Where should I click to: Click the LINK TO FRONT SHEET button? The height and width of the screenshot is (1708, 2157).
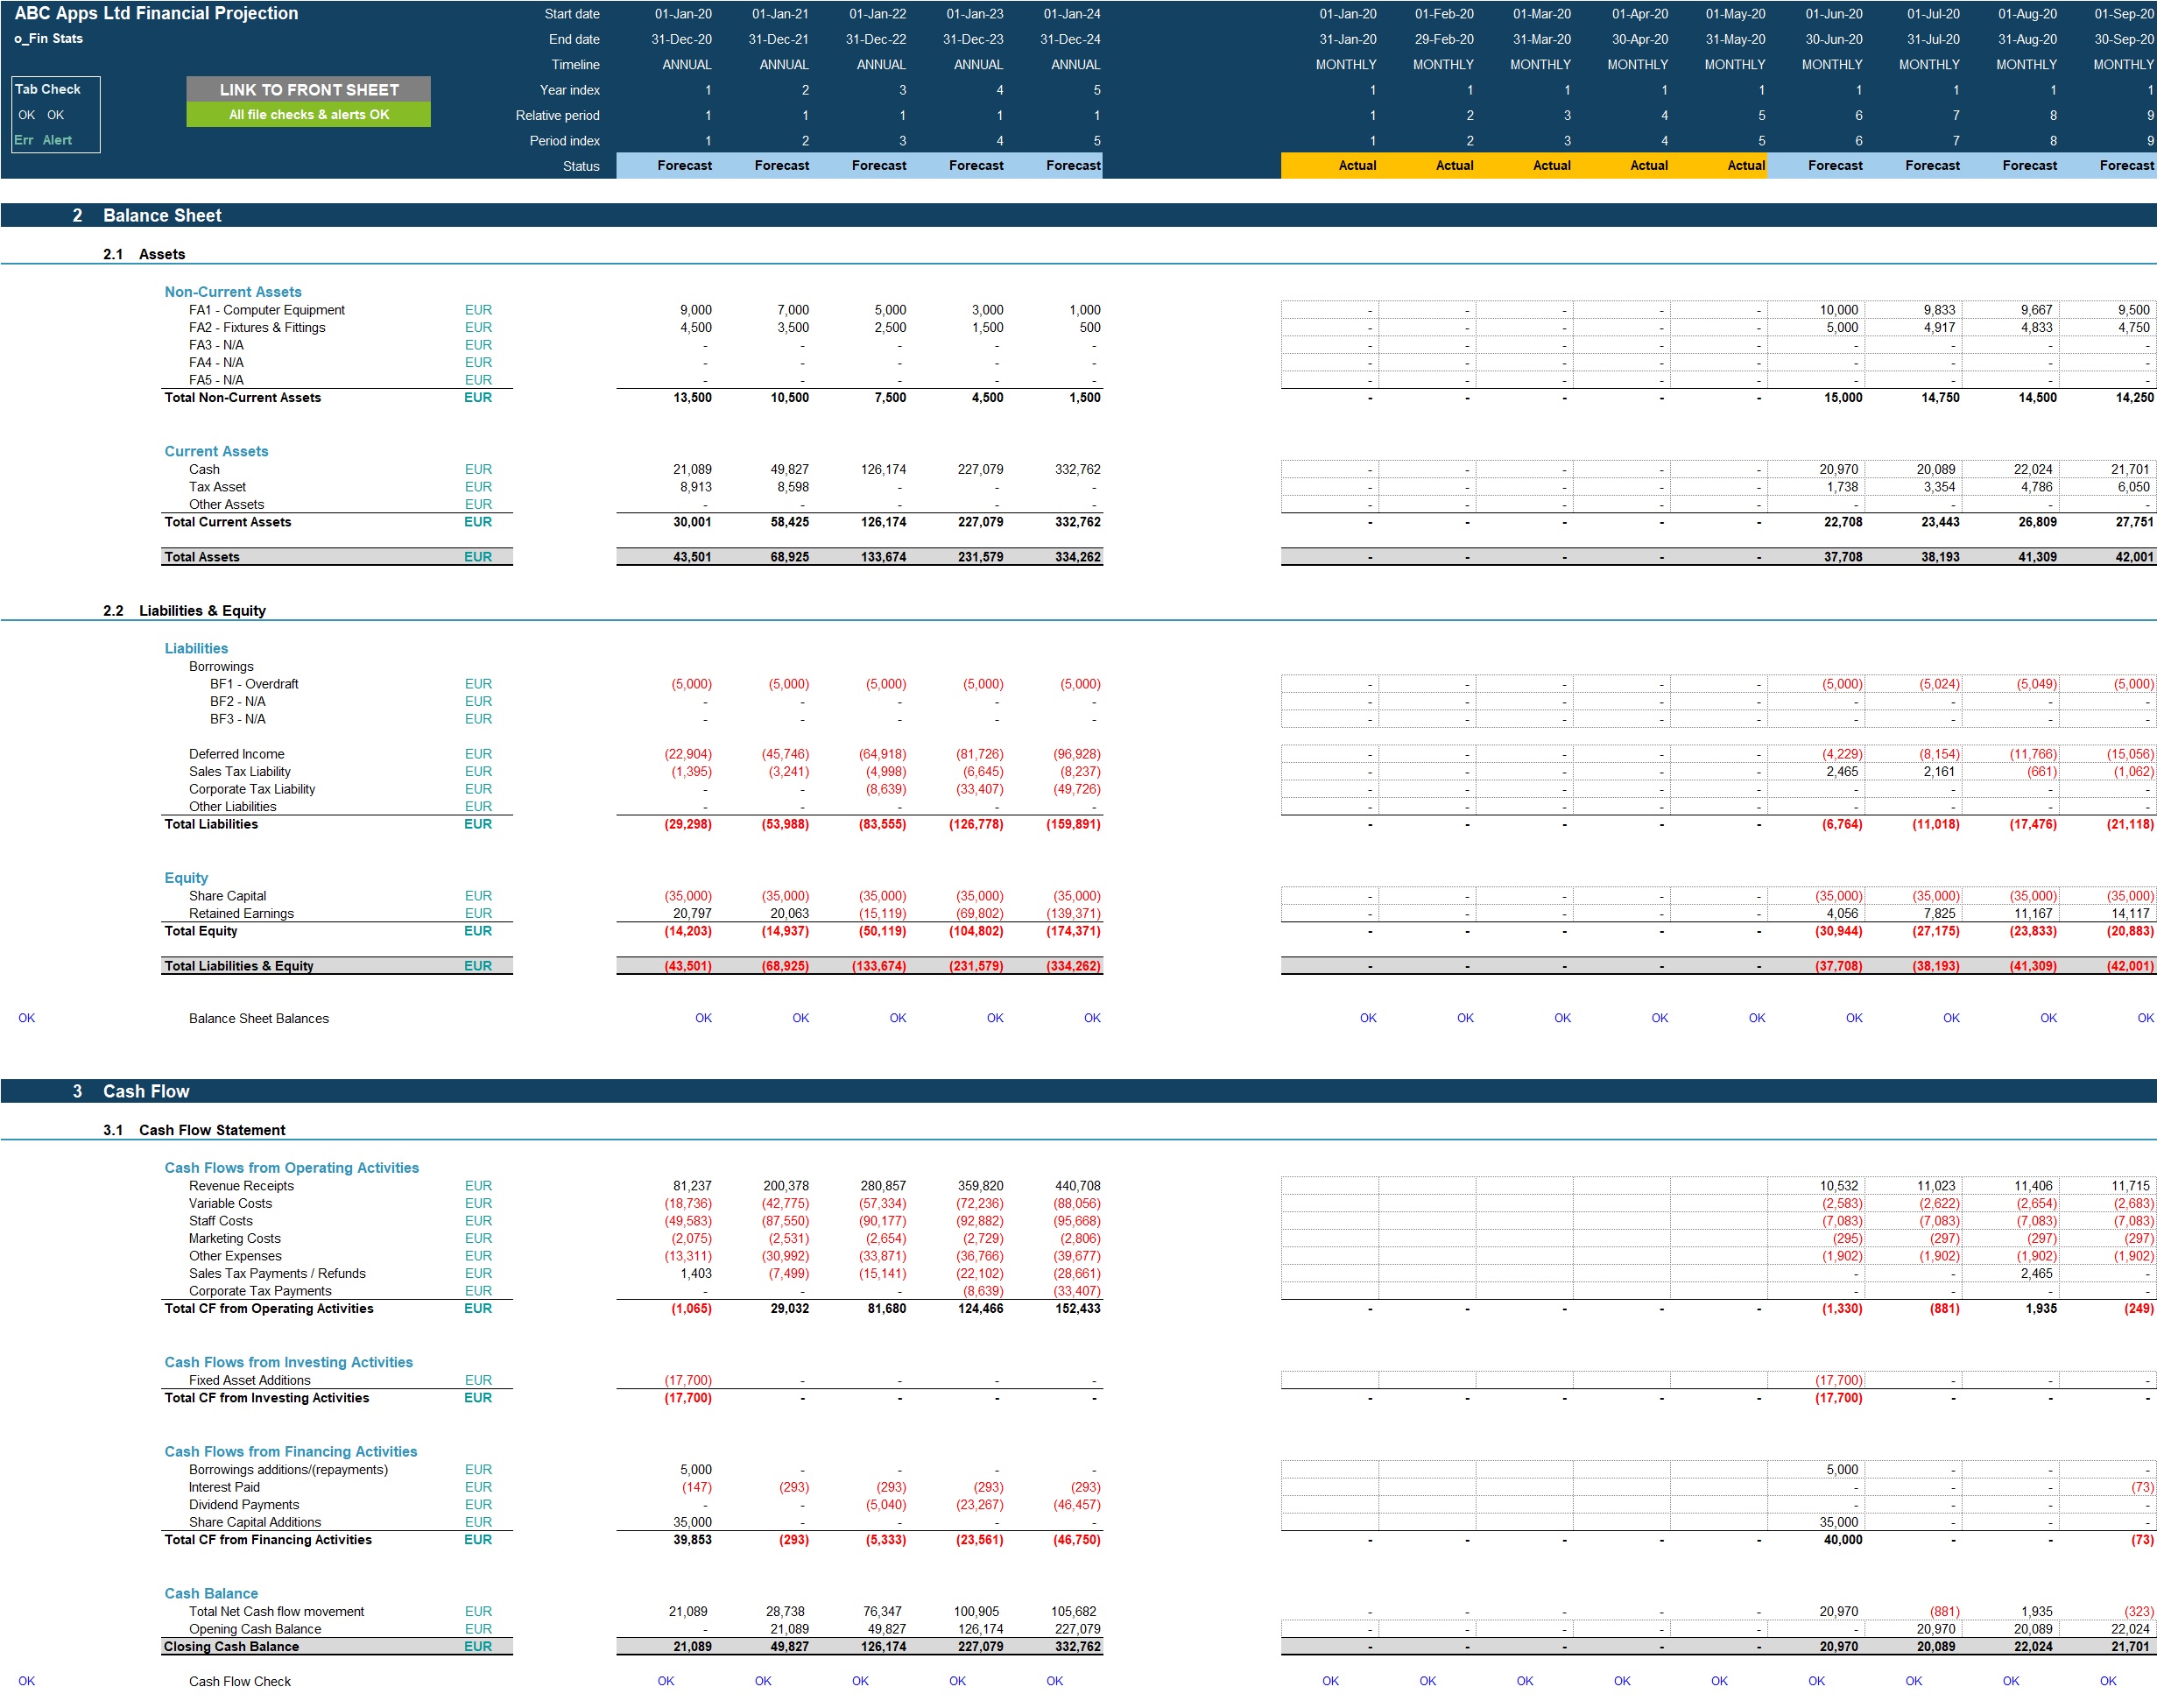tap(308, 89)
